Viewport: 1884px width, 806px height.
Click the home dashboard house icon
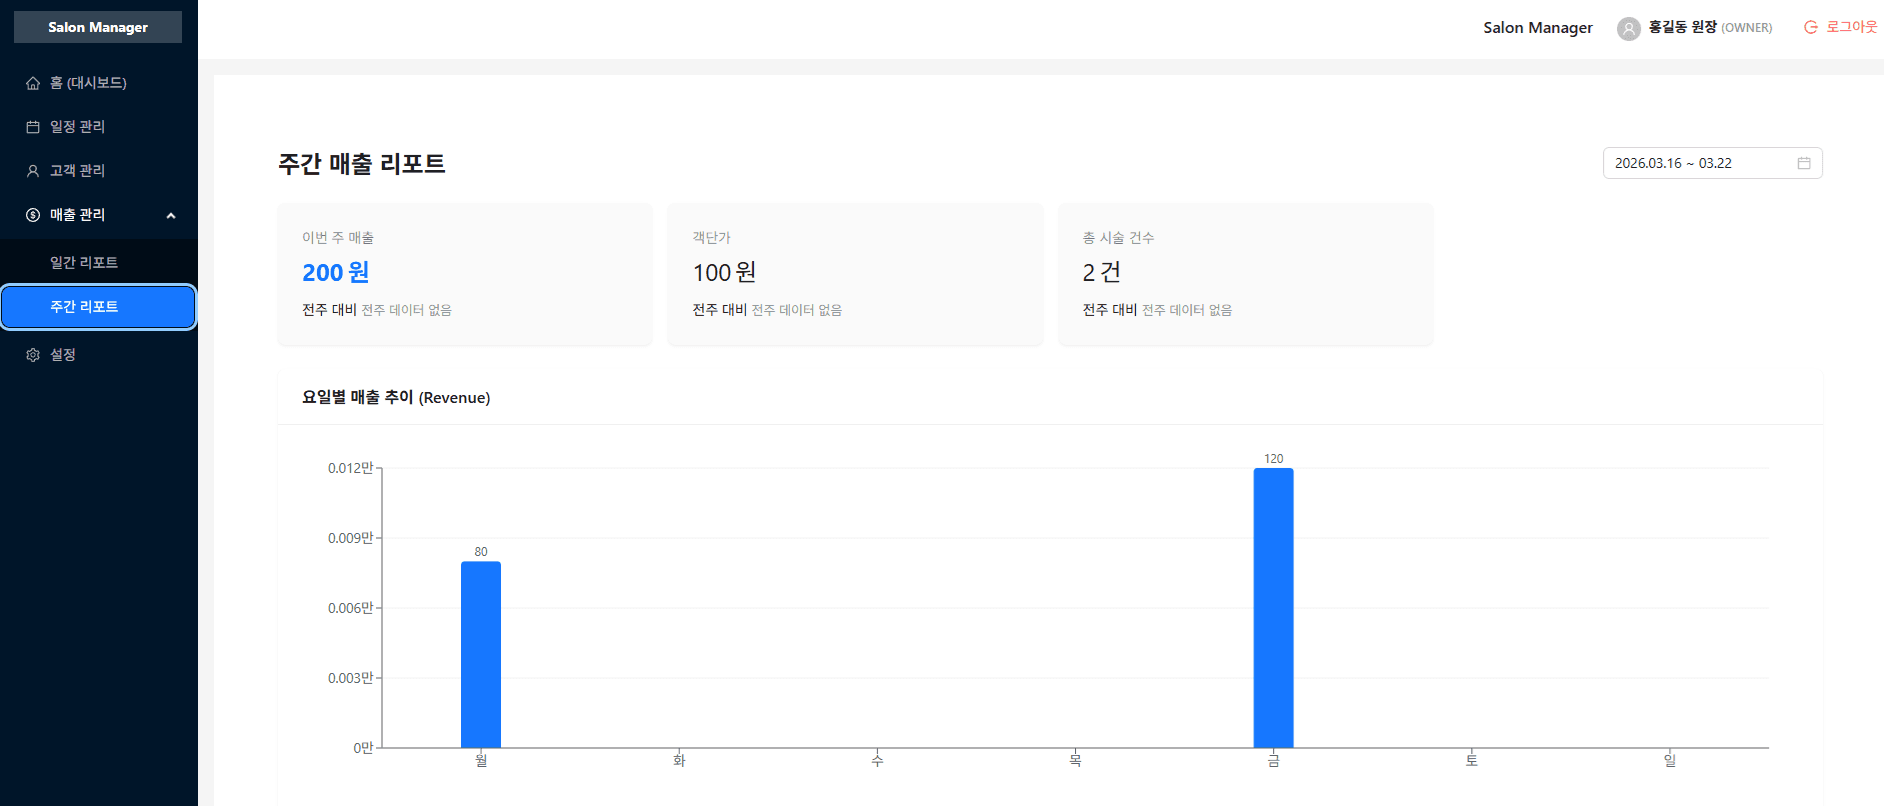pyautogui.click(x=33, y=83)
